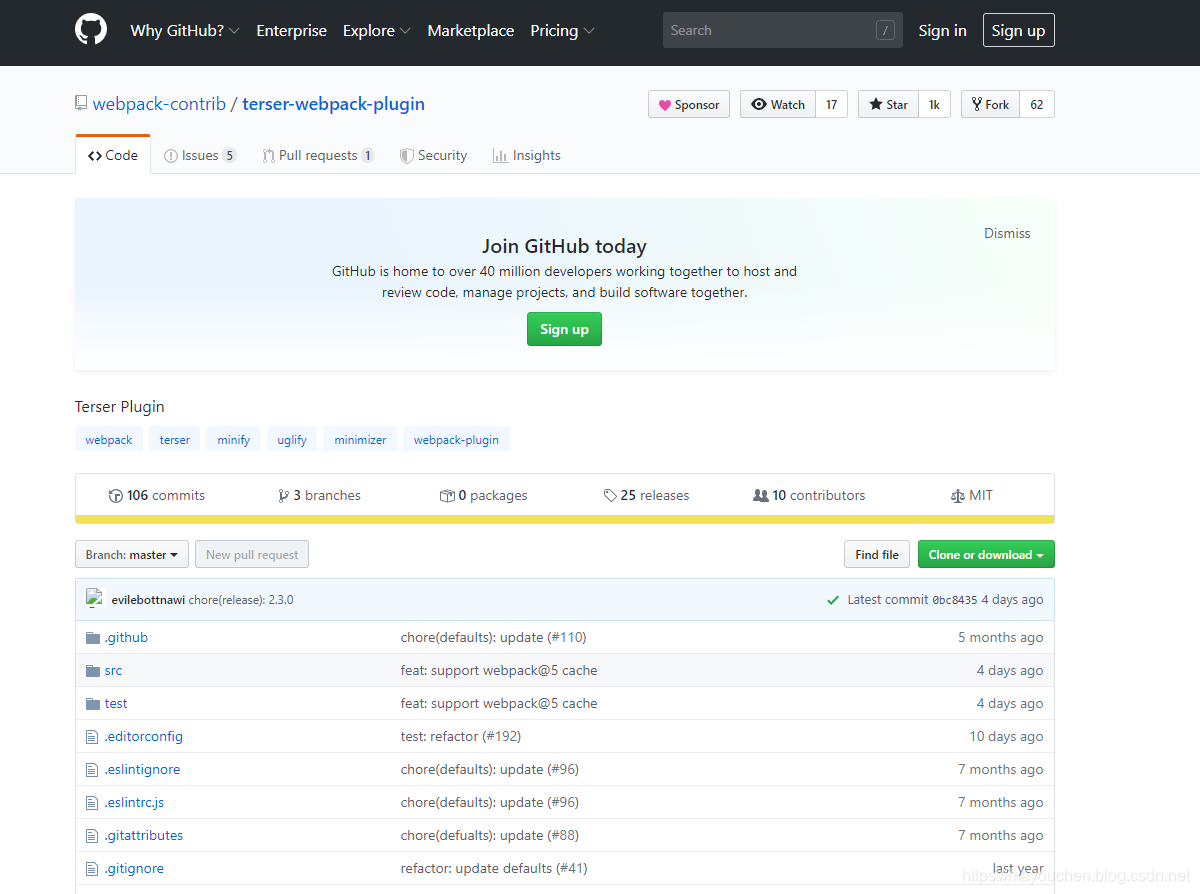Click the .gitattributes file icon
The width and height of the screenshot is (1200, 894).
pyautogui.click(x=92, y=835)
